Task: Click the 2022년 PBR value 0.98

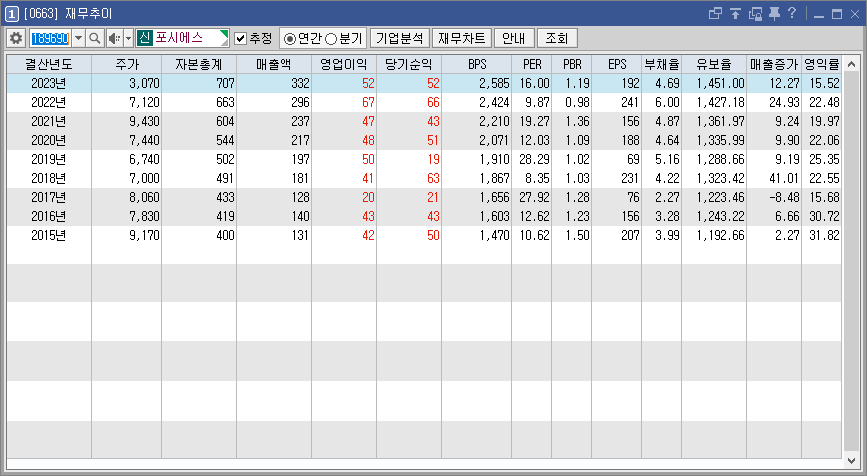Action: point(577,102)
